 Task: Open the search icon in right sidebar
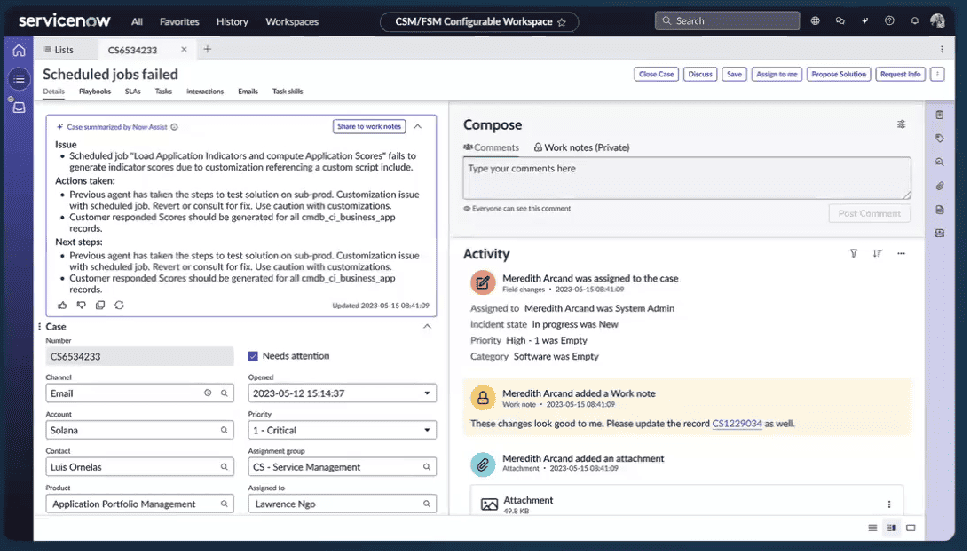[x=939, y=162]
